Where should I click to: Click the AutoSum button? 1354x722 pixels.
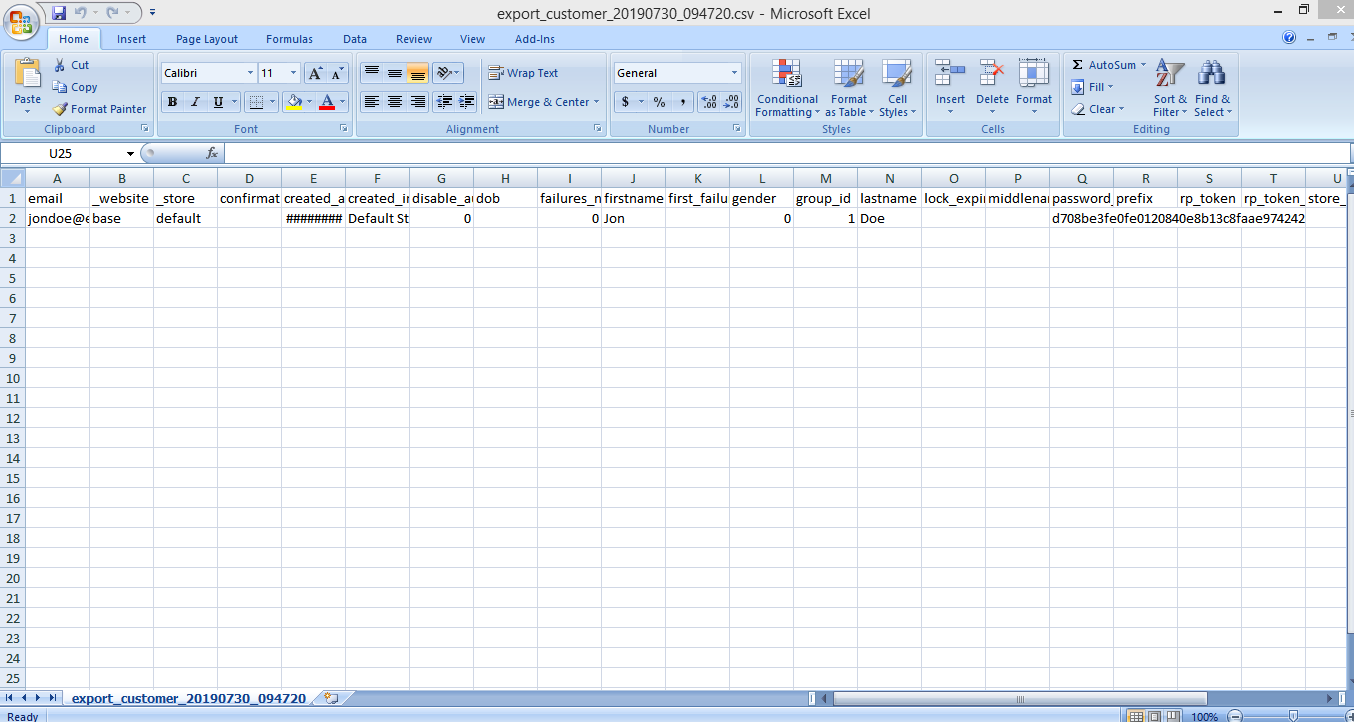point(1104,65)
